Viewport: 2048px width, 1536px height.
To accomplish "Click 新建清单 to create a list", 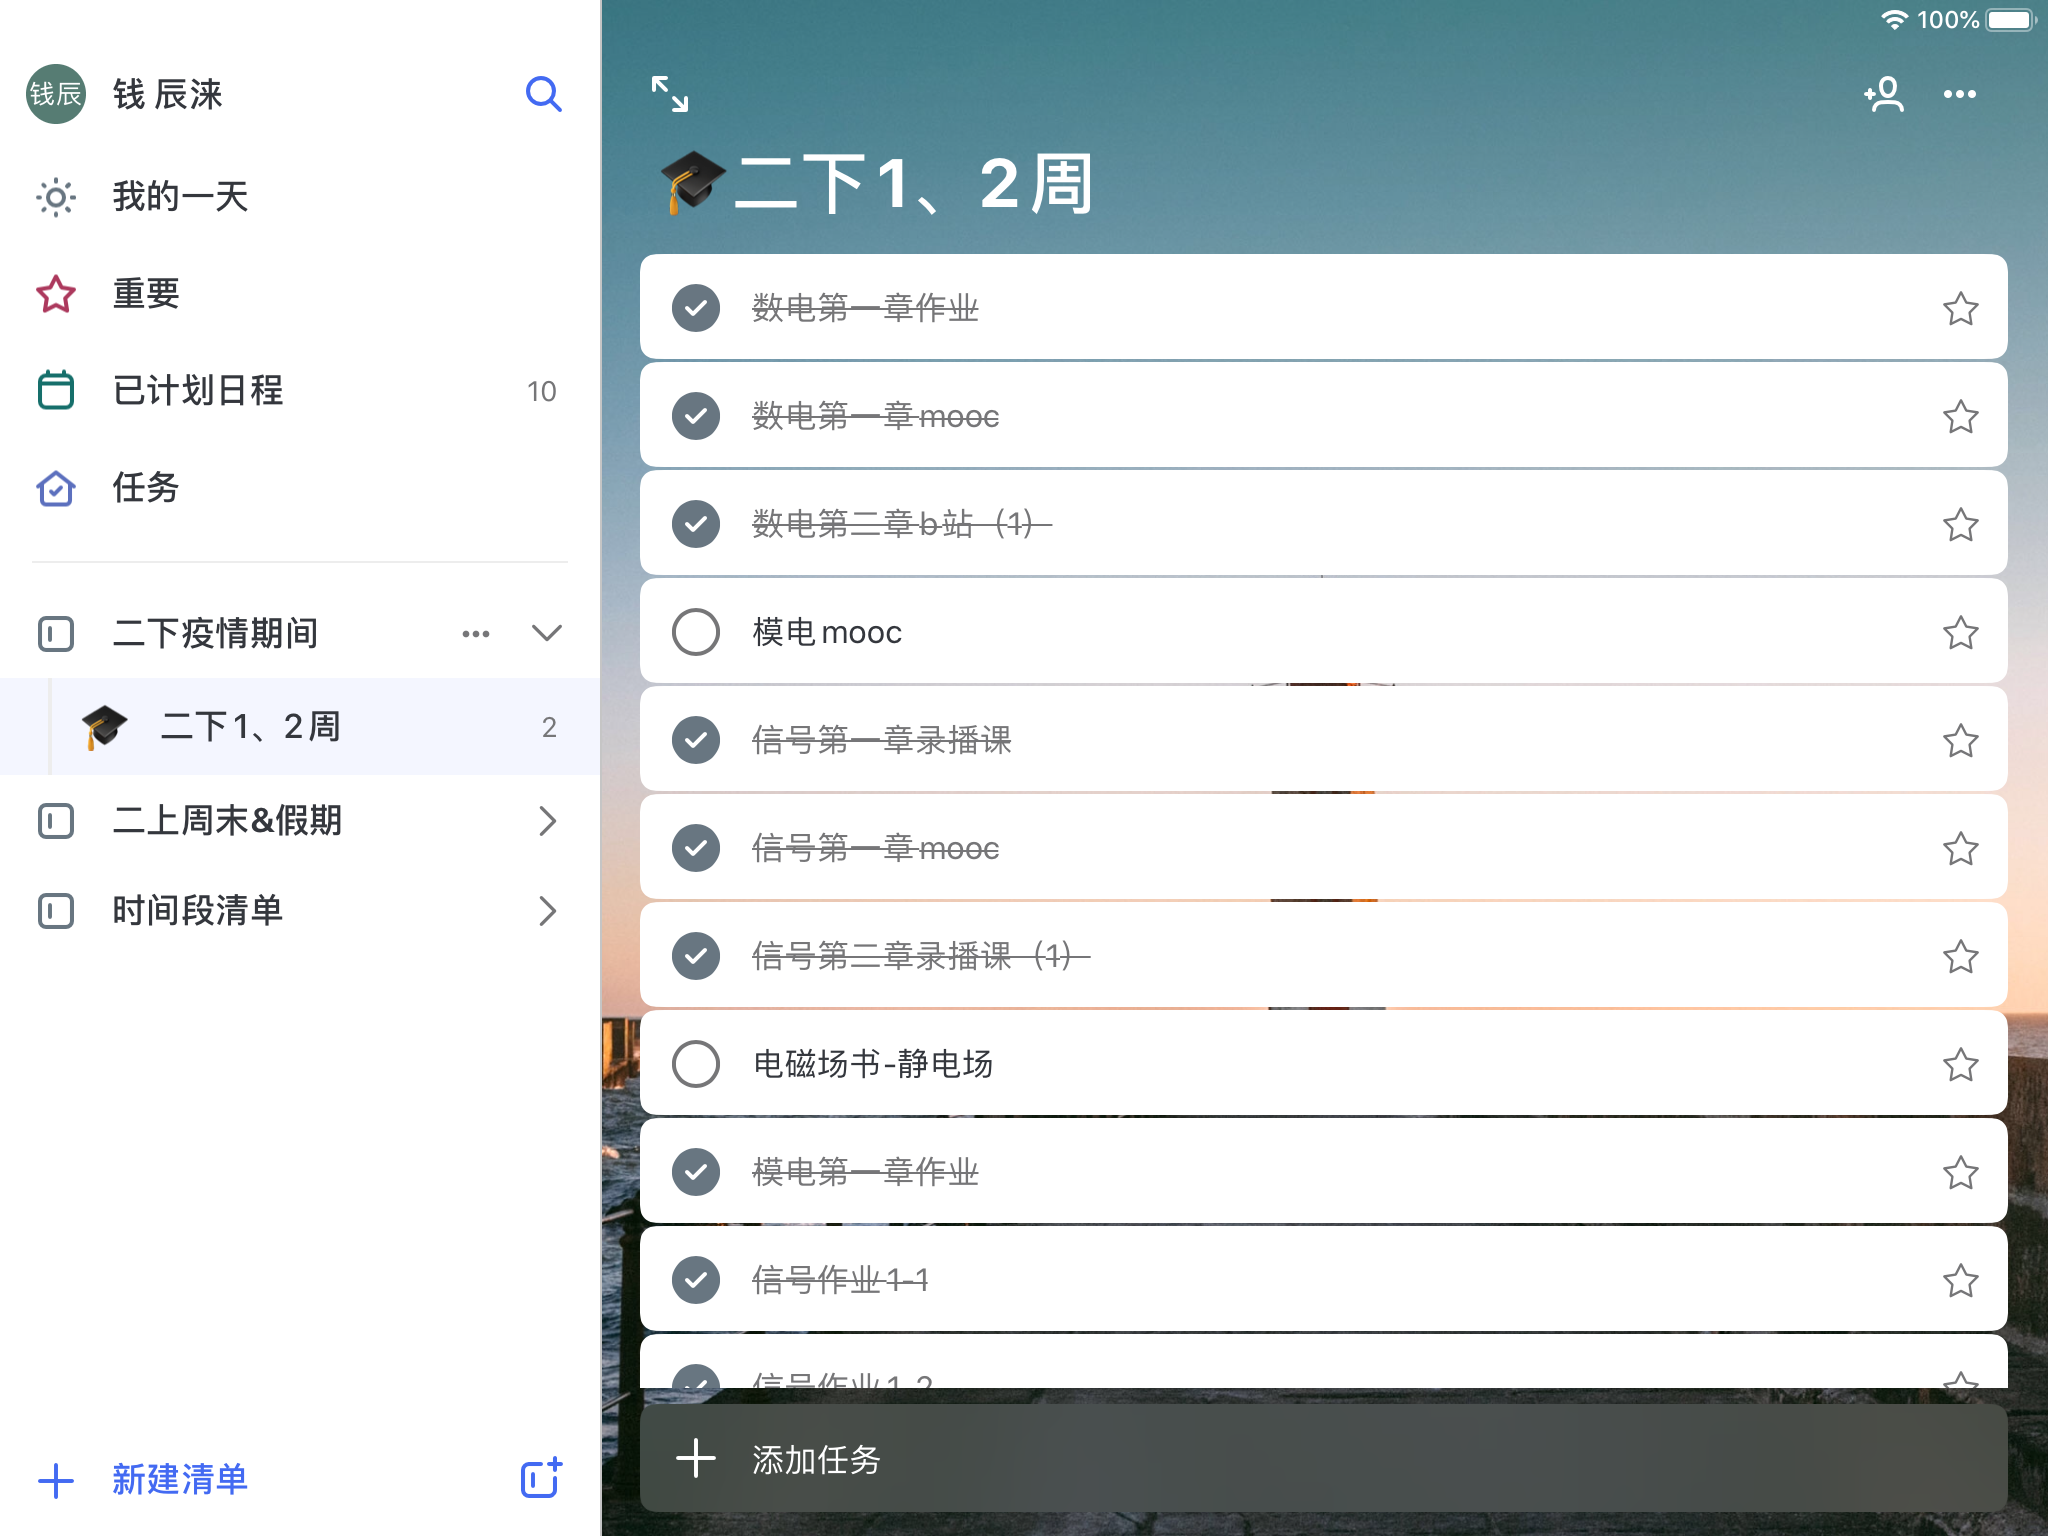I will tap(178, 1480).
